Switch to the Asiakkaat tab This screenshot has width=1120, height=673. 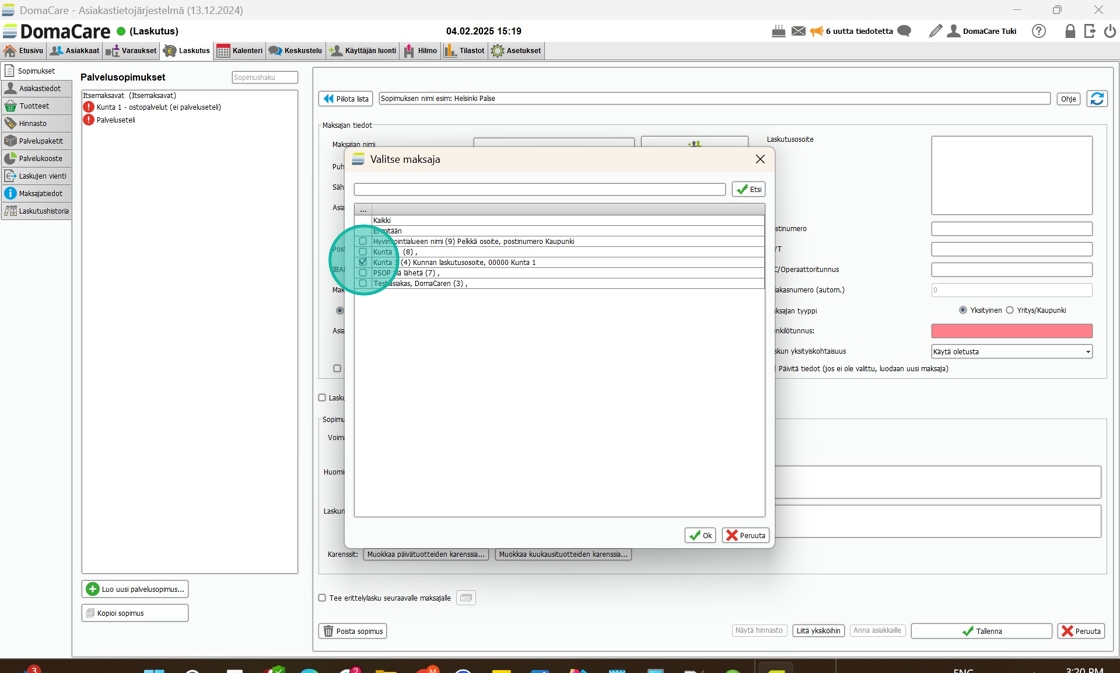coord(75,51)
